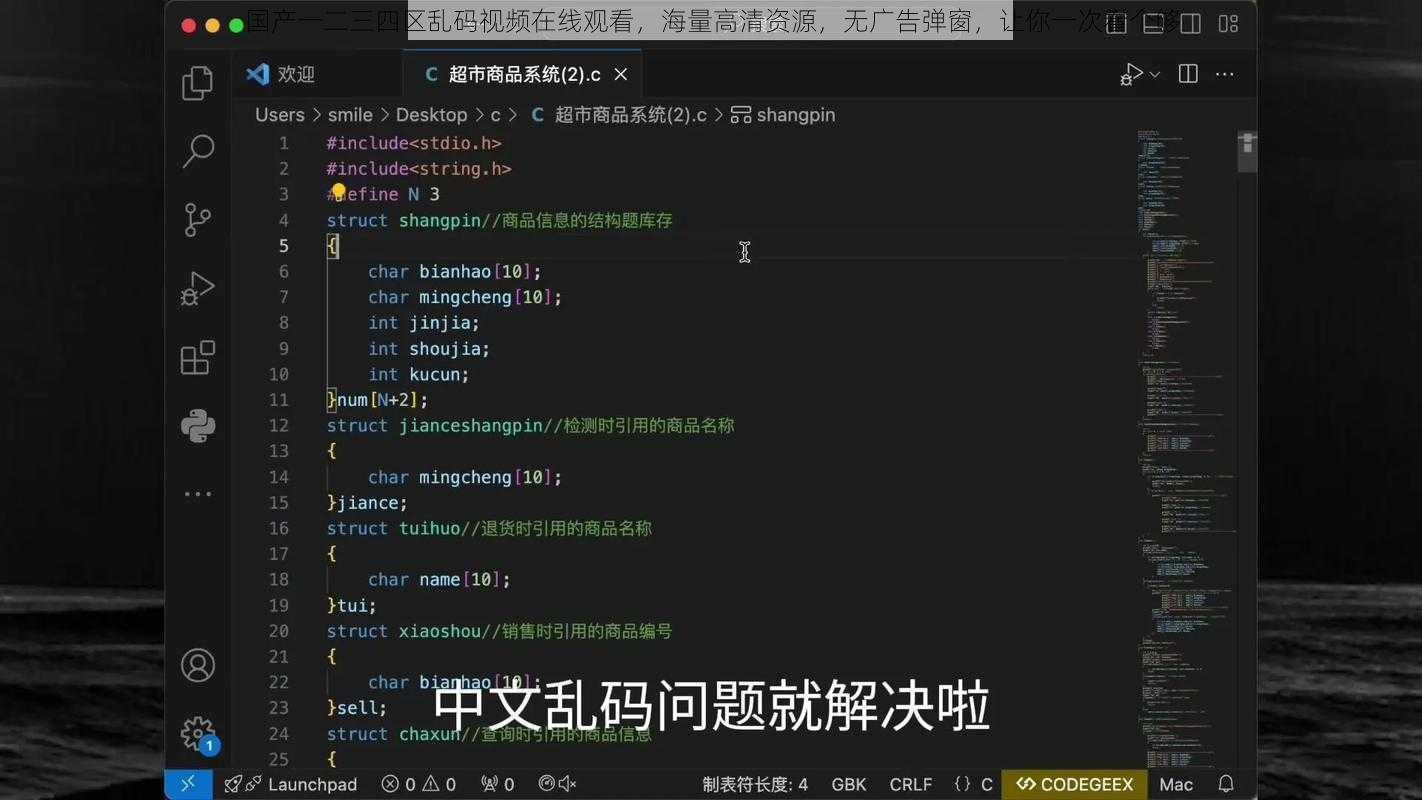
Task: Click line number 12 in the gutter
Action: [x=278, y=425]
